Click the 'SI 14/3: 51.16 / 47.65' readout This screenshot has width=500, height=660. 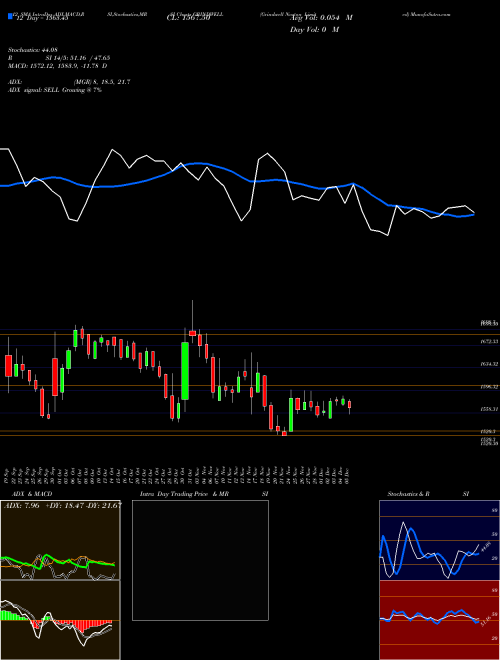point(78,58)
